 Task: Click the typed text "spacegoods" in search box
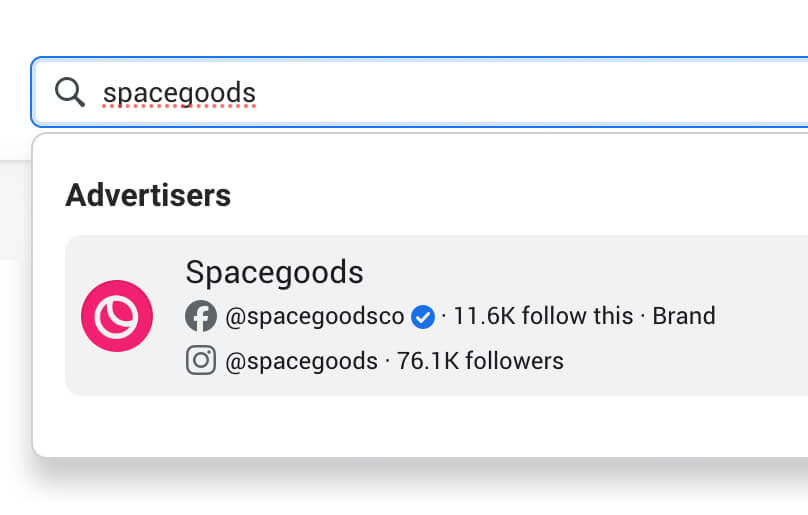[x=180, y=93]
